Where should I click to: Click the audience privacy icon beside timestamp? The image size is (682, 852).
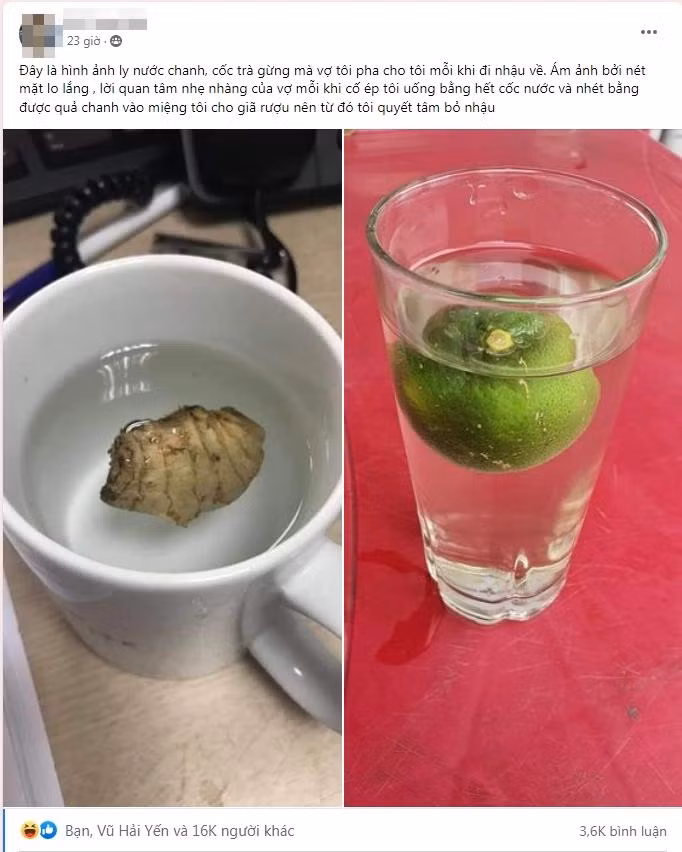pos(116,41)
